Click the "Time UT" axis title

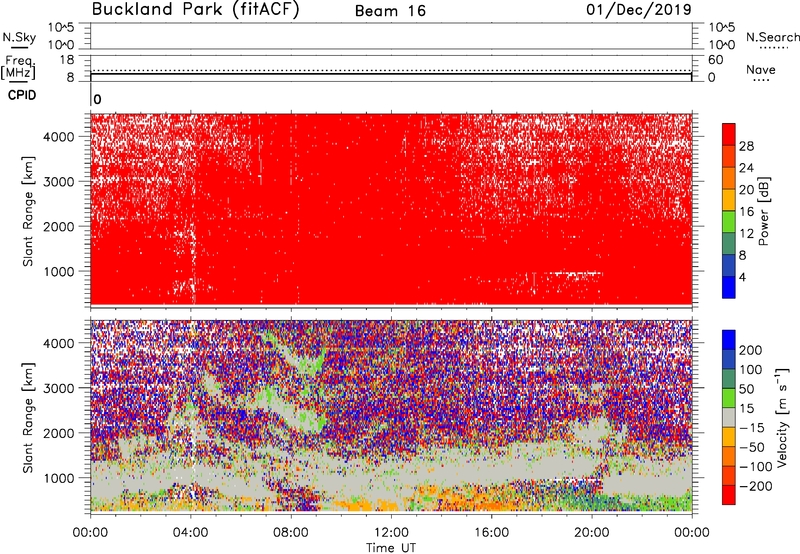[391, 548]
